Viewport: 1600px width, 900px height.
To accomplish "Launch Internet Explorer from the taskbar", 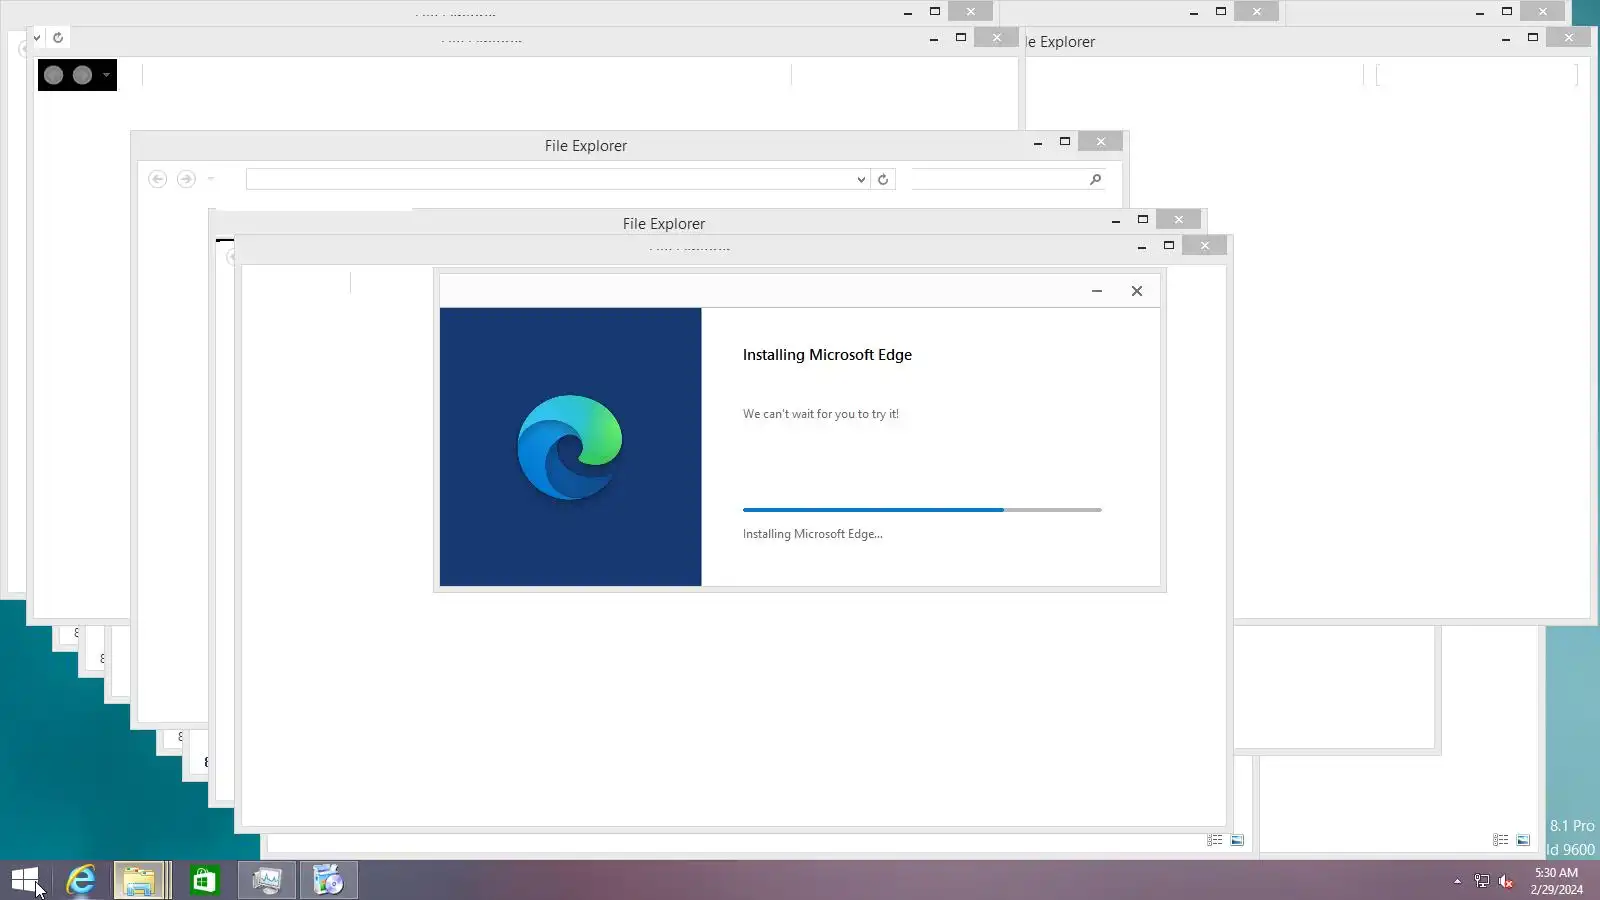I will [81, 881].
